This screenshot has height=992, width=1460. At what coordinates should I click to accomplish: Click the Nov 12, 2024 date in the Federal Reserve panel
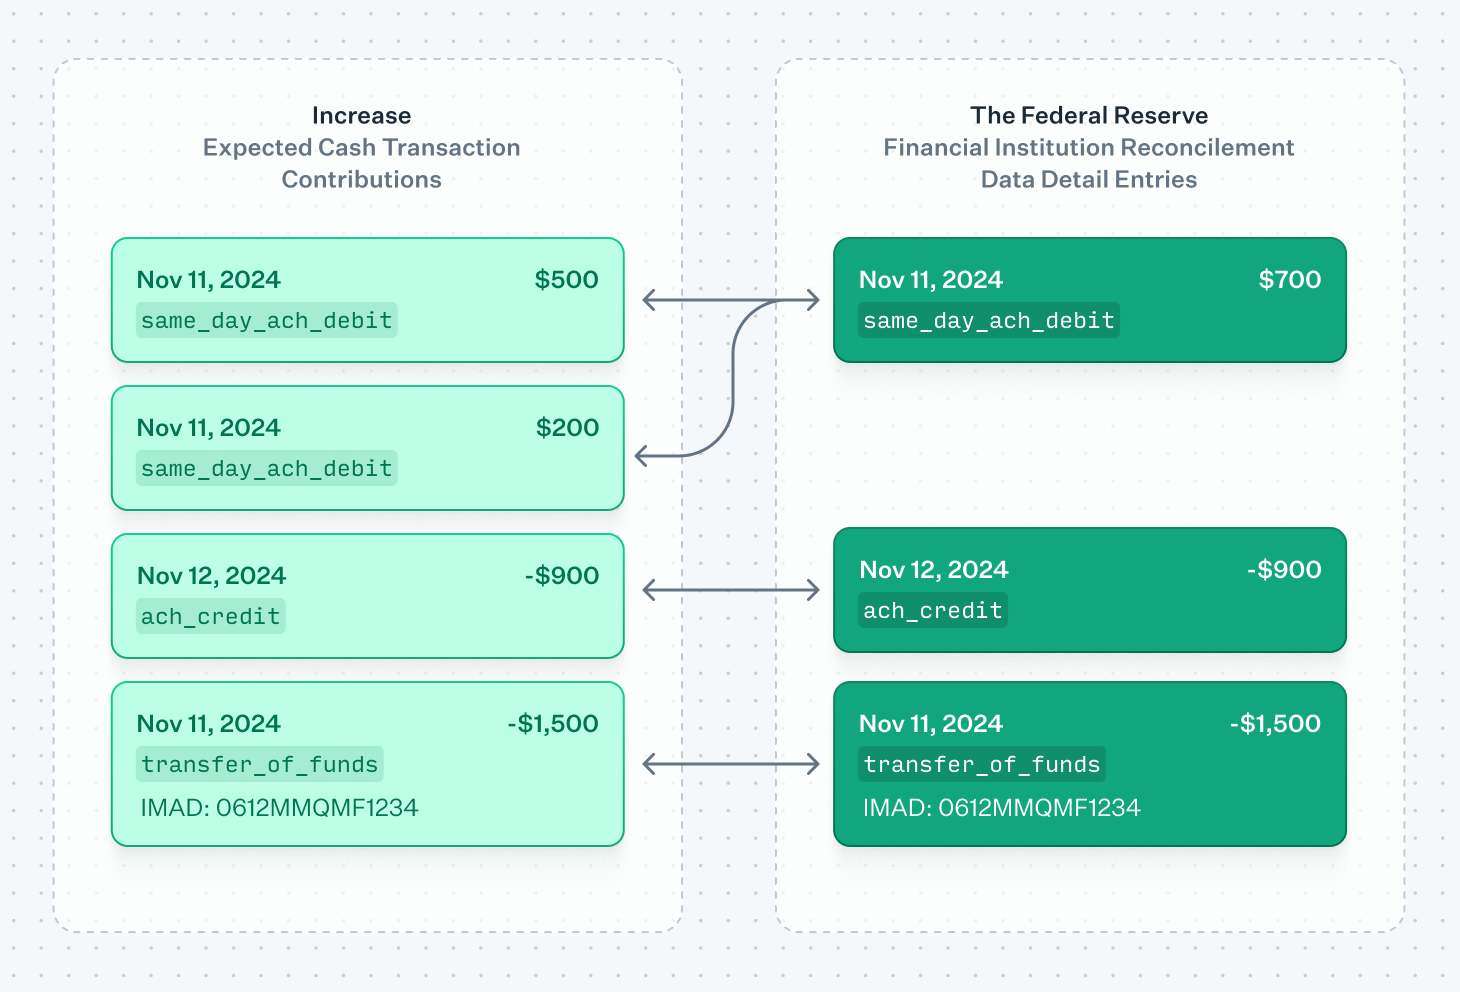933,569
